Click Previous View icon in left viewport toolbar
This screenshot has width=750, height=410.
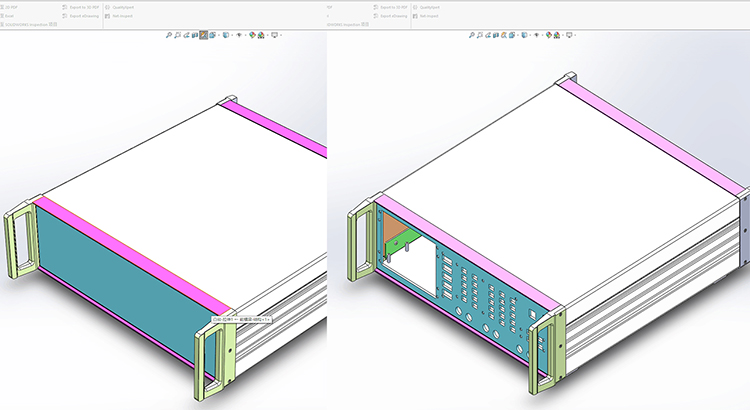(x=186, y=34)
